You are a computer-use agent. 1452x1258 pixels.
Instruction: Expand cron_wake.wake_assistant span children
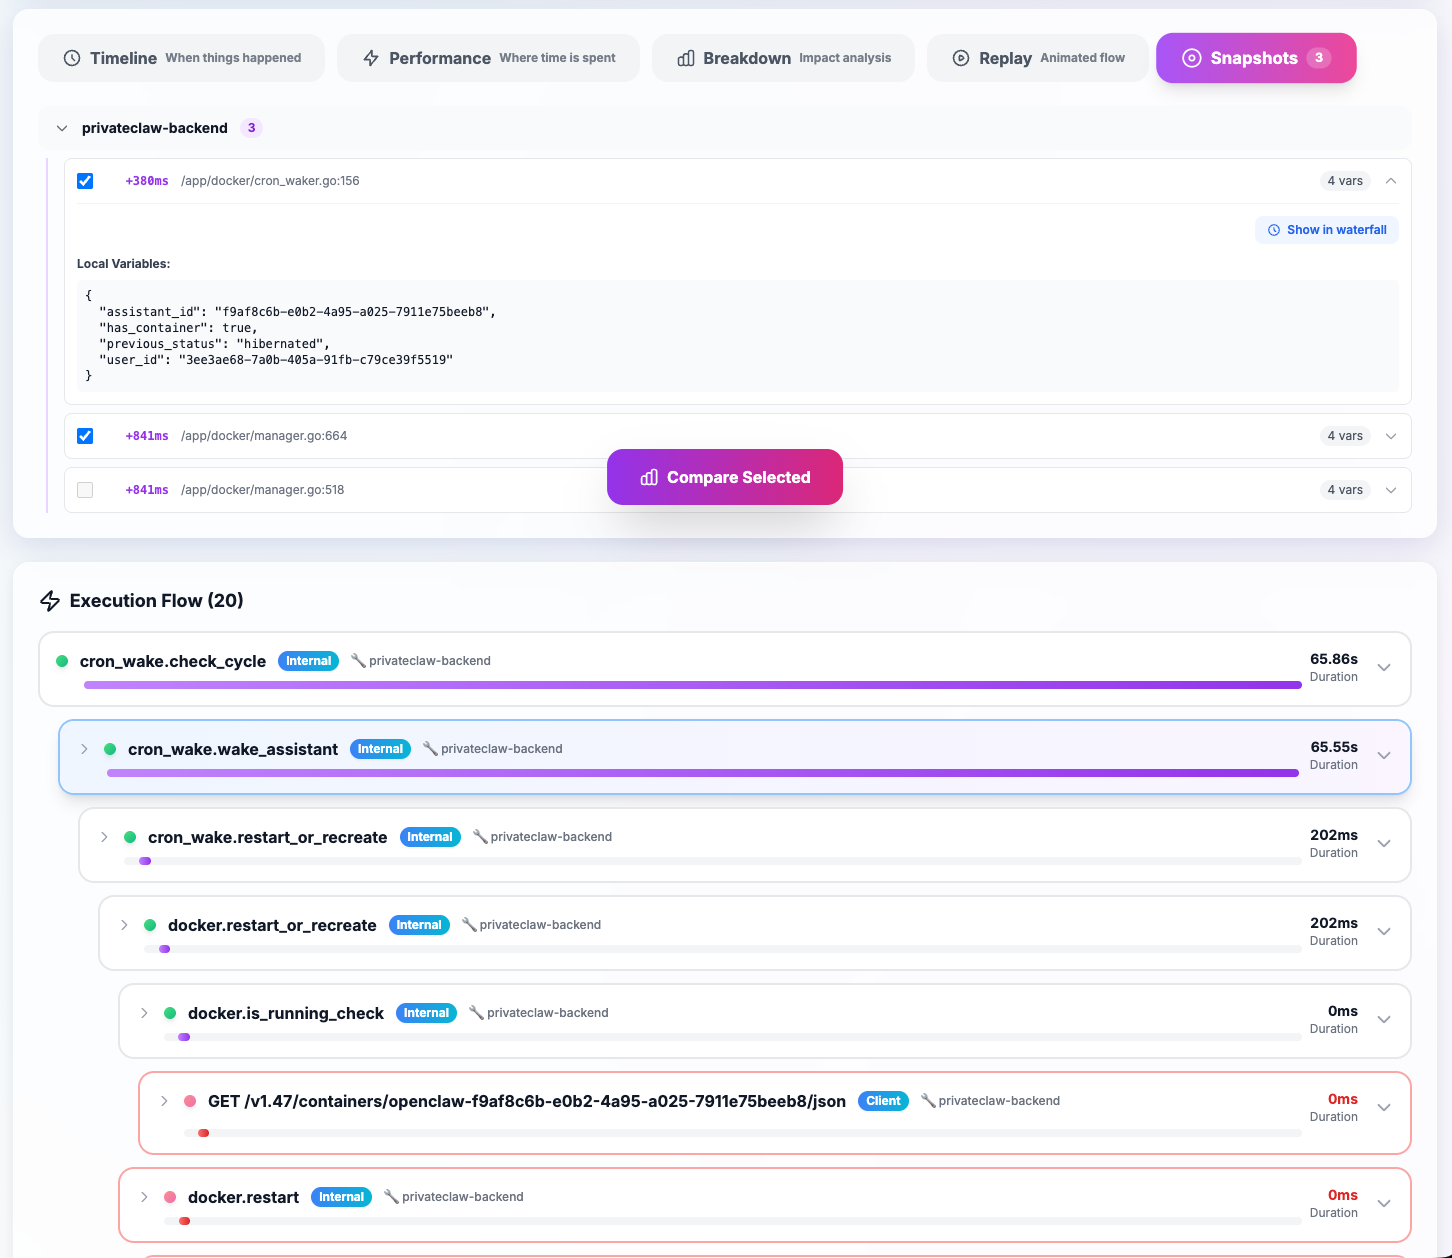[x=84, y=749]
